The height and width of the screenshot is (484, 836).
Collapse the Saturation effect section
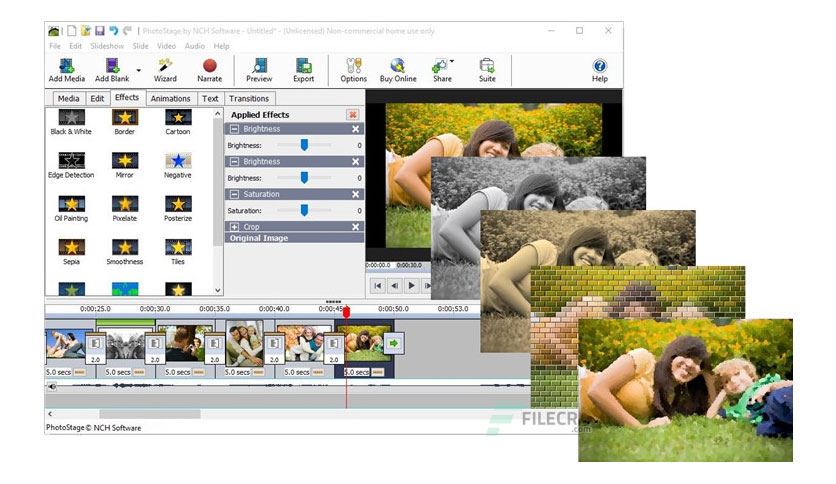pos(234,194)
